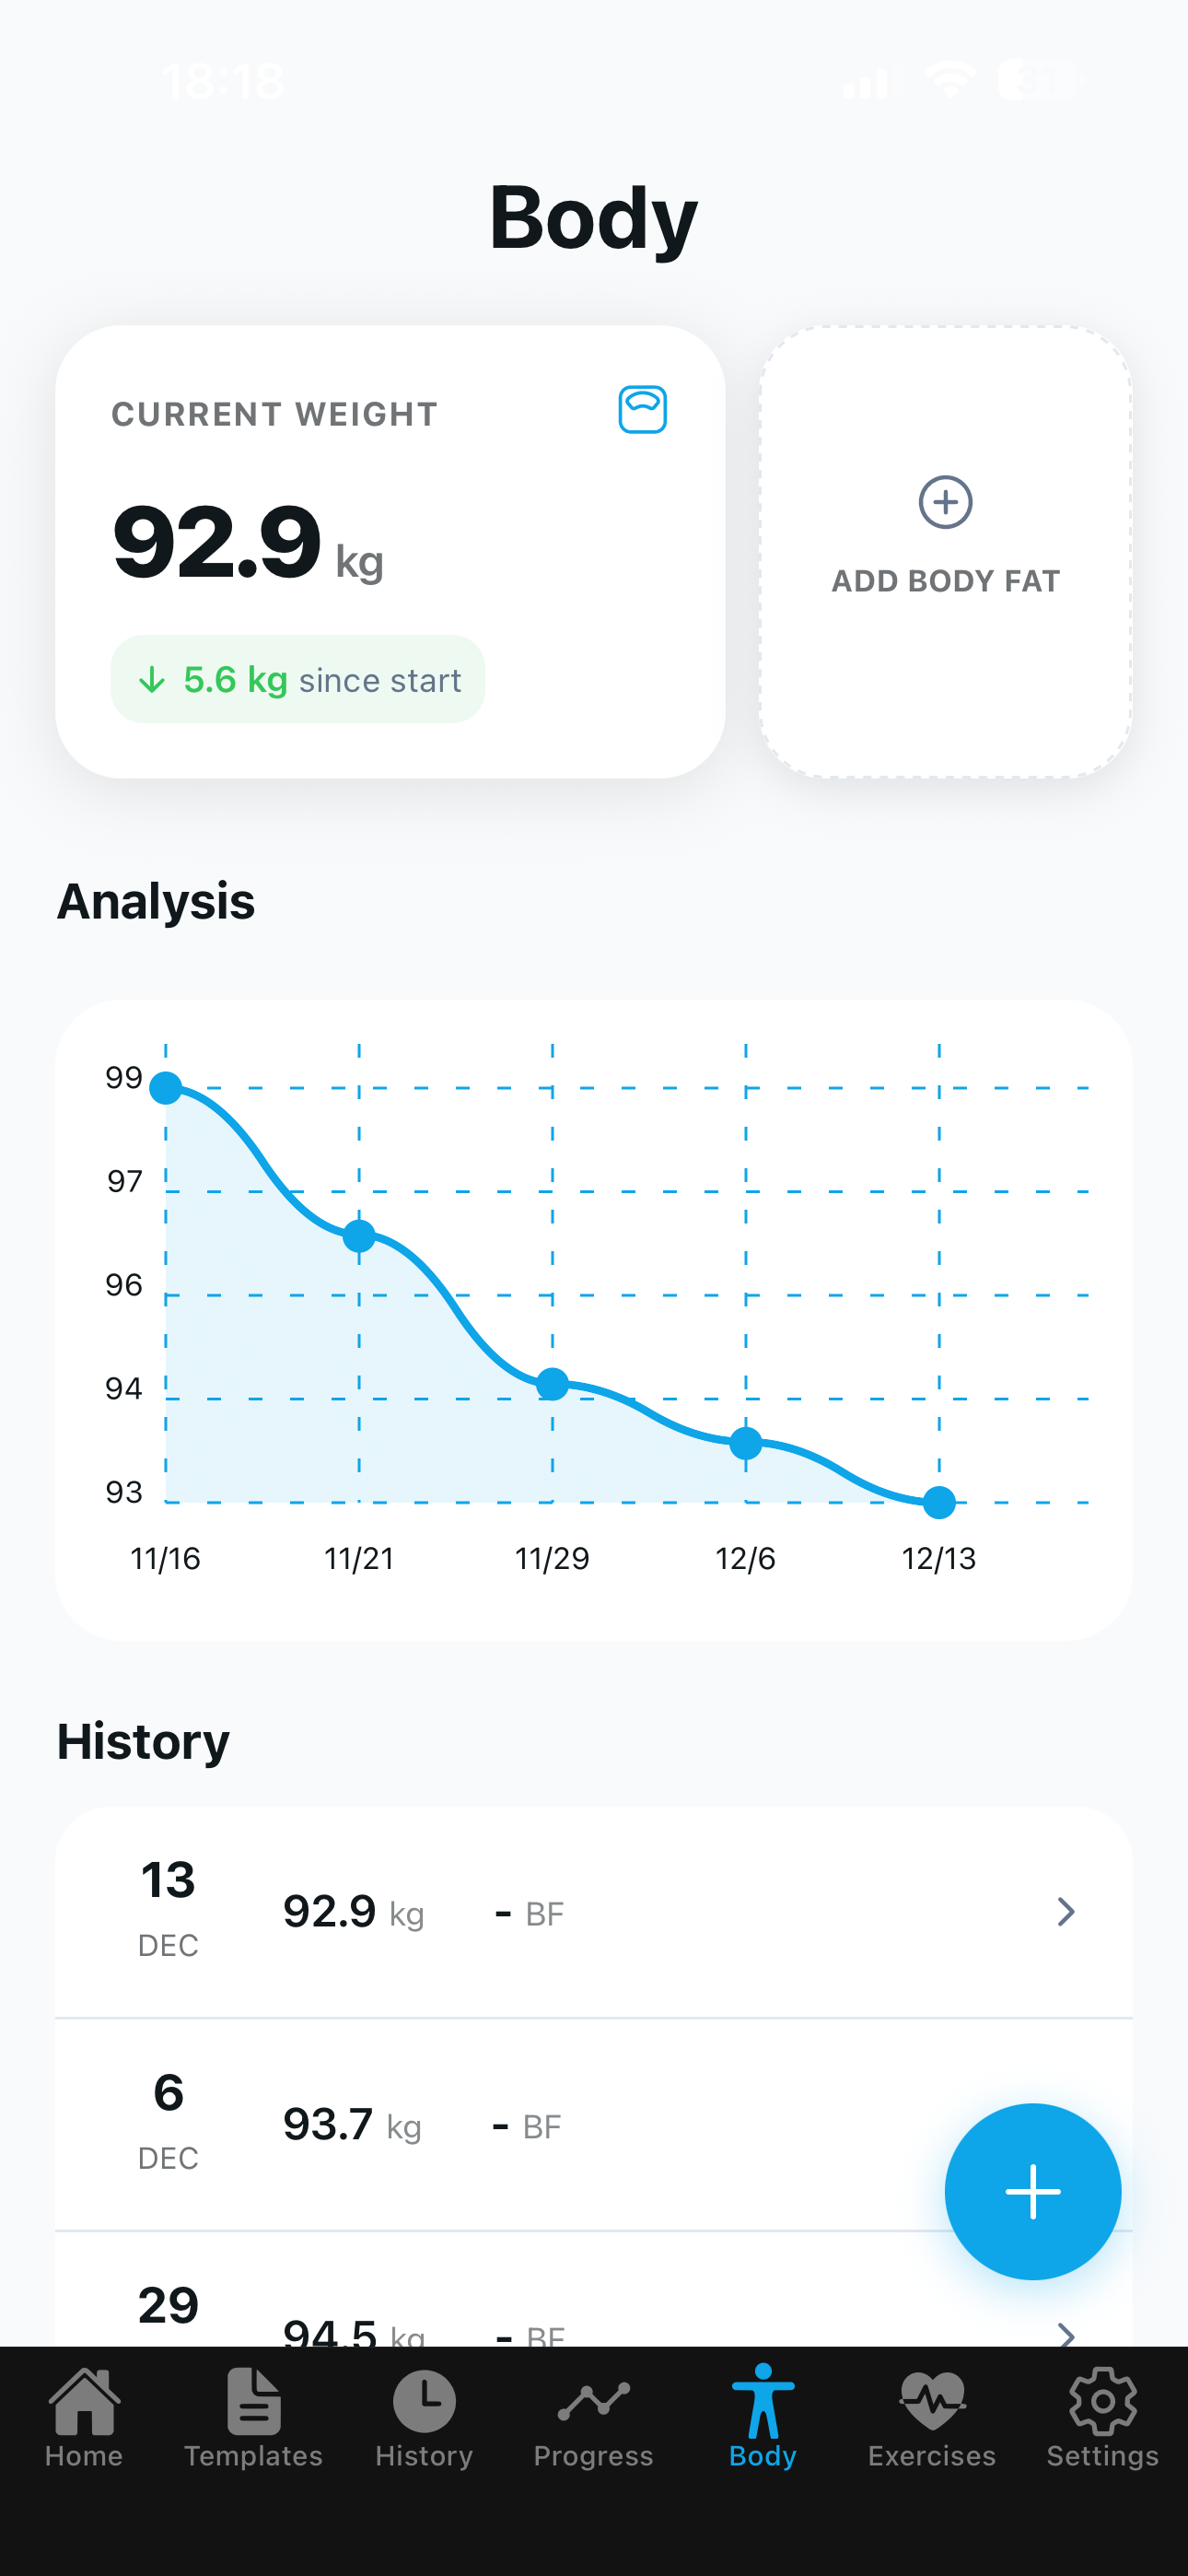The image size is (1188, 2576).
Task: Open the Exercises tab
Action: (932, 2417)
